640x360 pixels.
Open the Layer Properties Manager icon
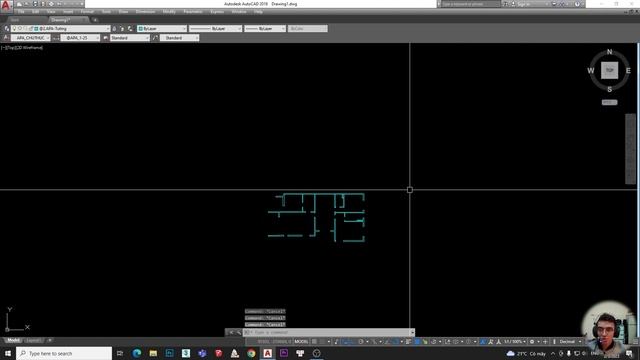[7, 29]
